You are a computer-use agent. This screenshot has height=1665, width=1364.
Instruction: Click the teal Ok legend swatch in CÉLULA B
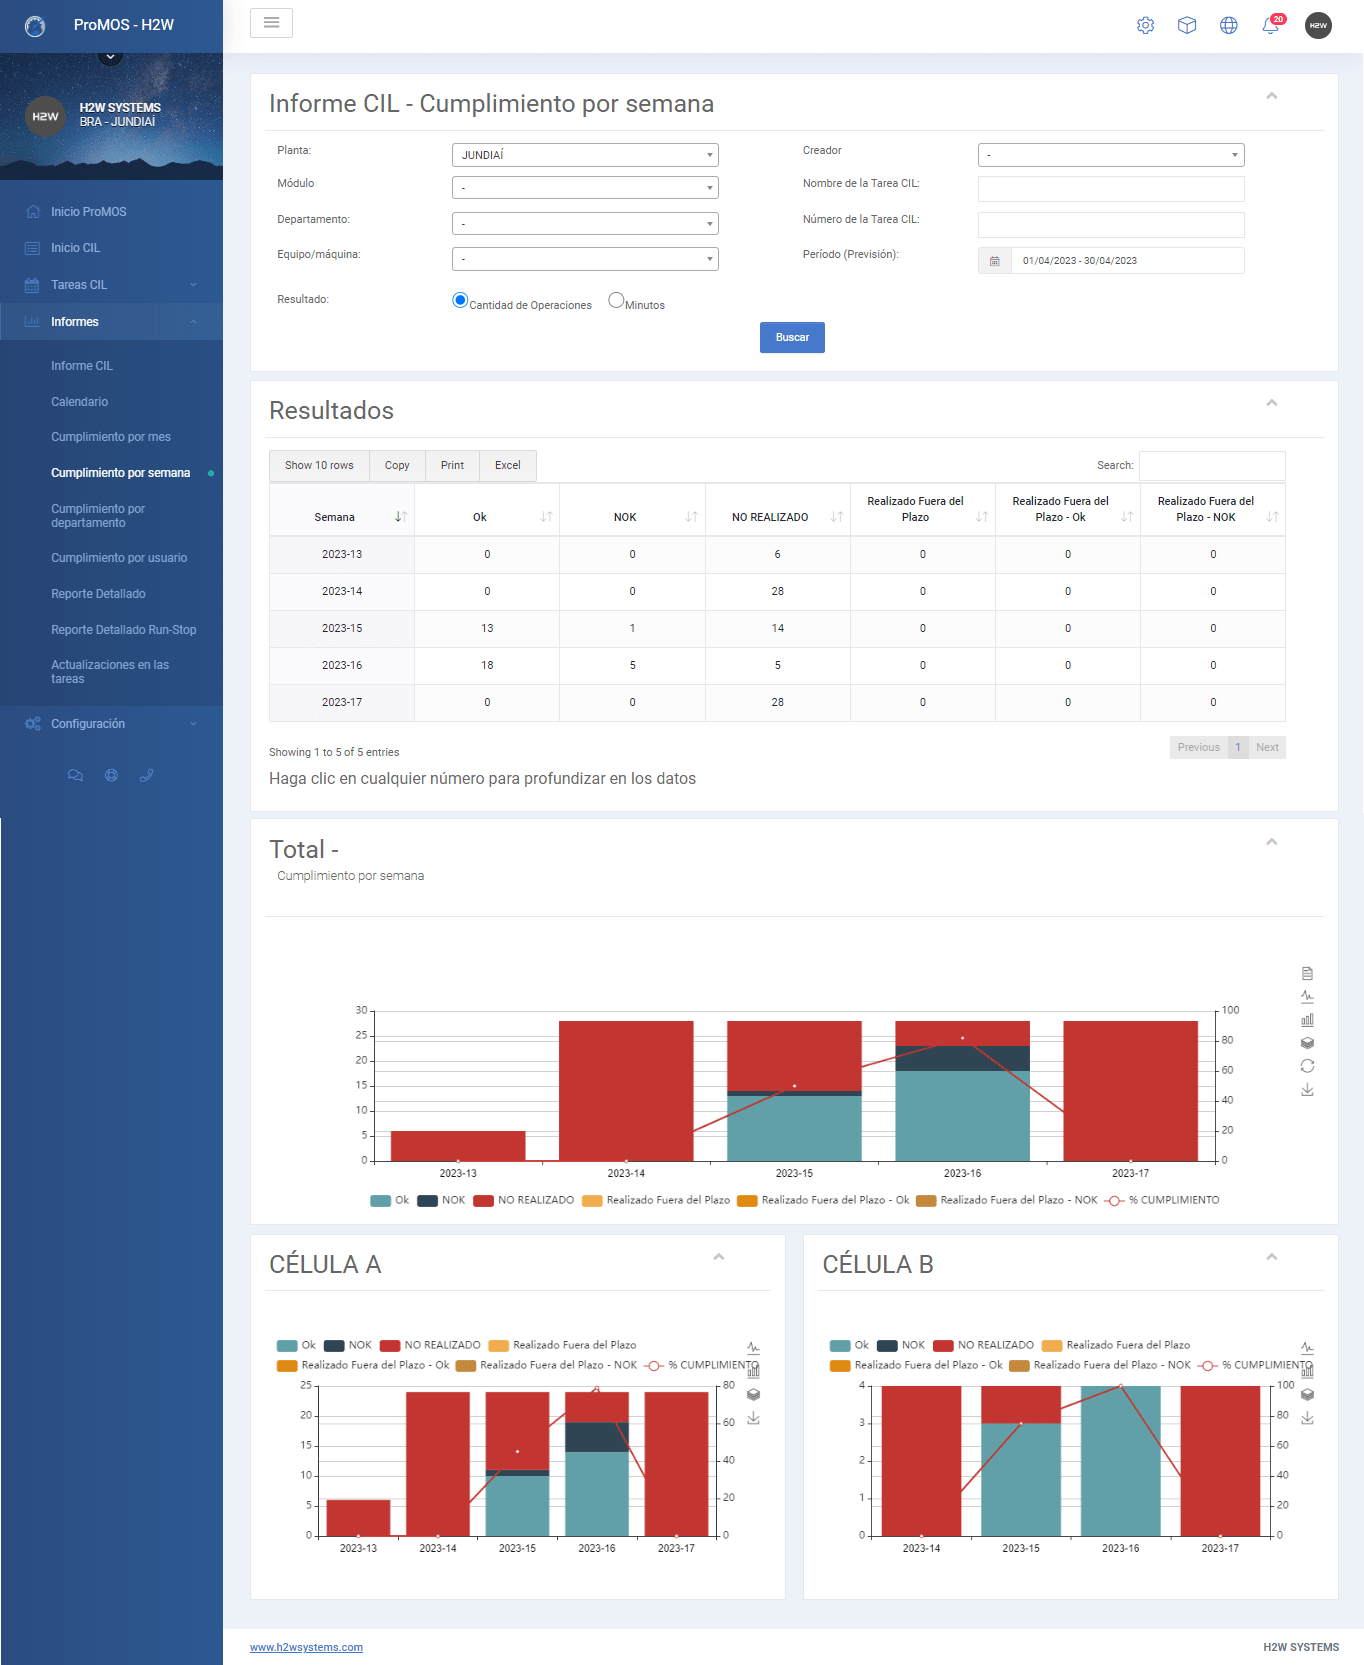pos(840,1346)
